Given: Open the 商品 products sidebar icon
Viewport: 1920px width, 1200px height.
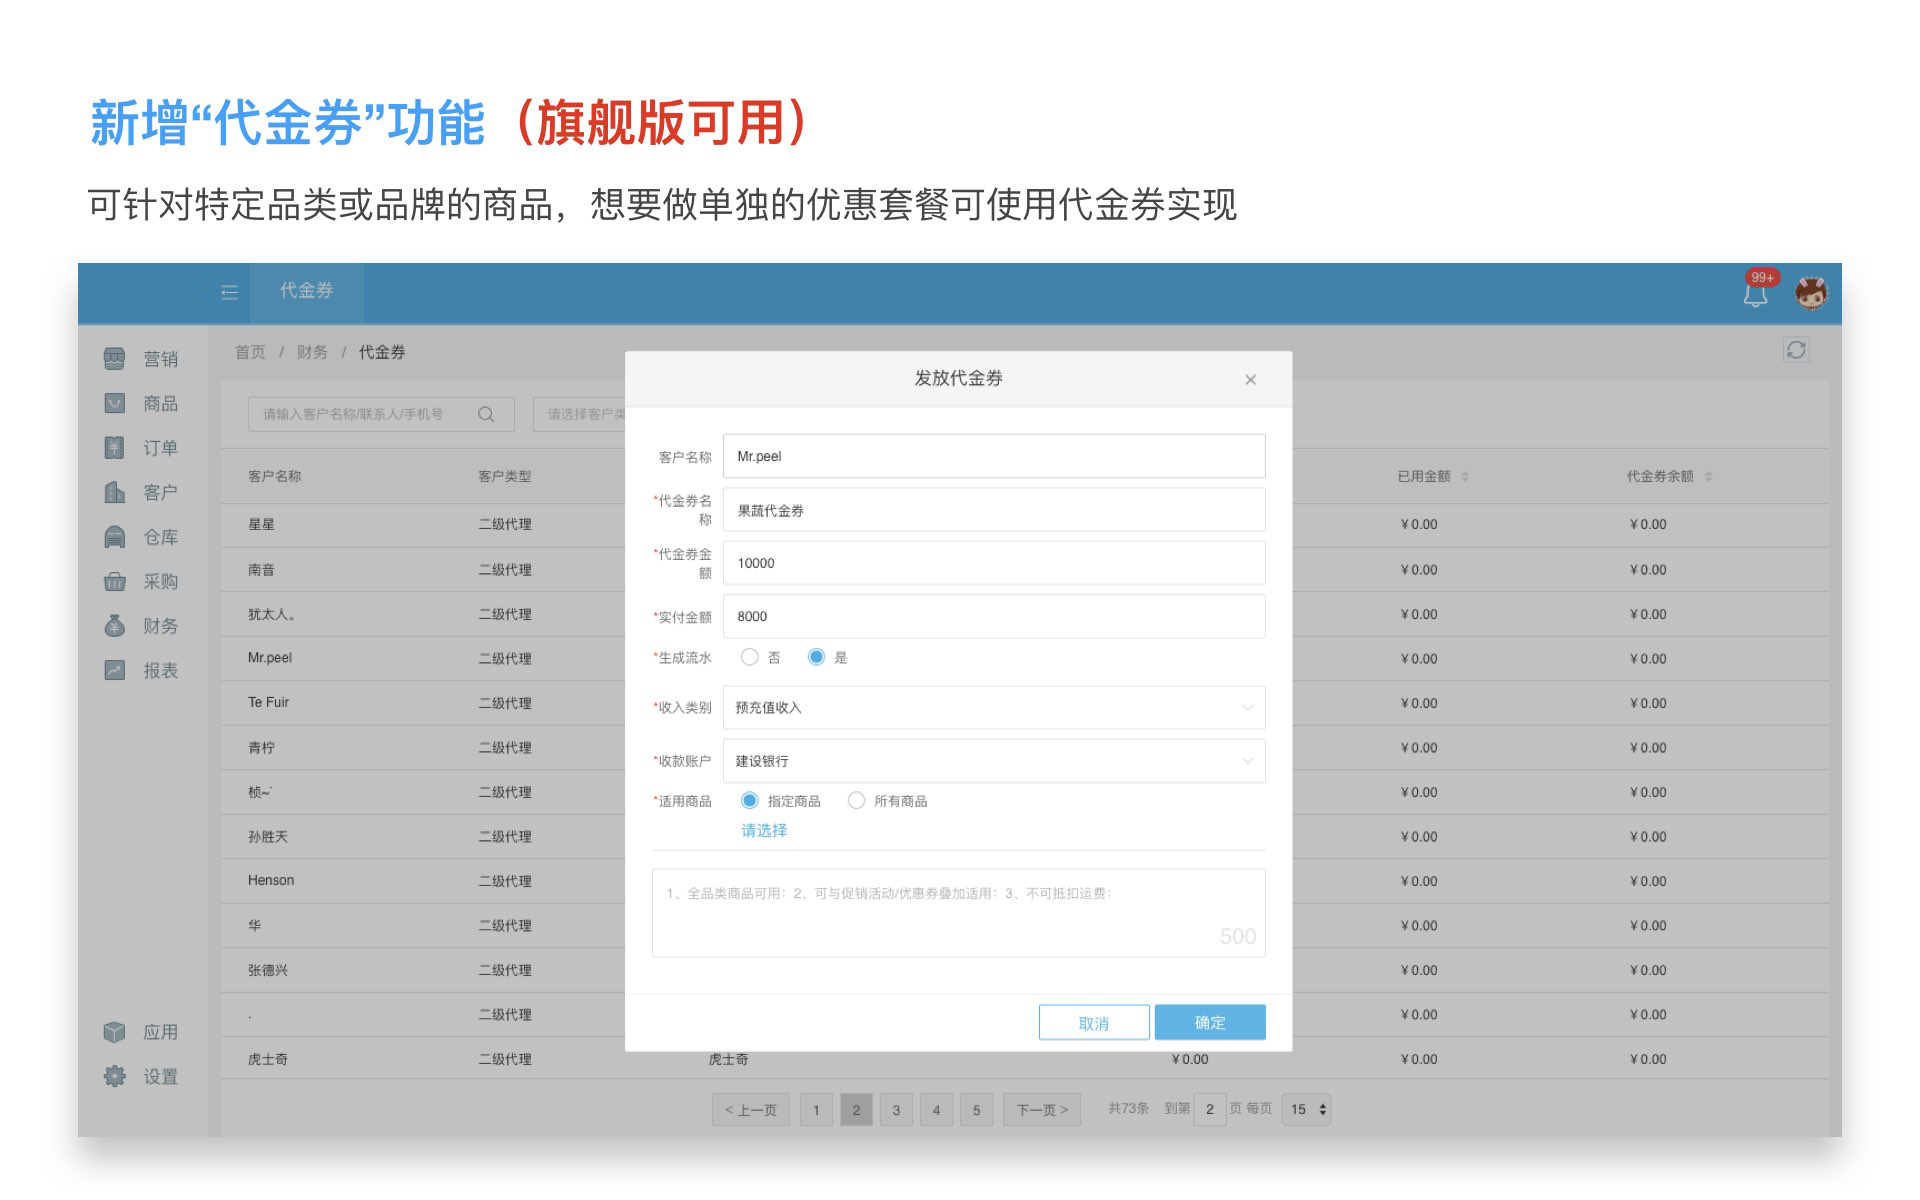Looking at the screenshot, I should click(115, 403).
